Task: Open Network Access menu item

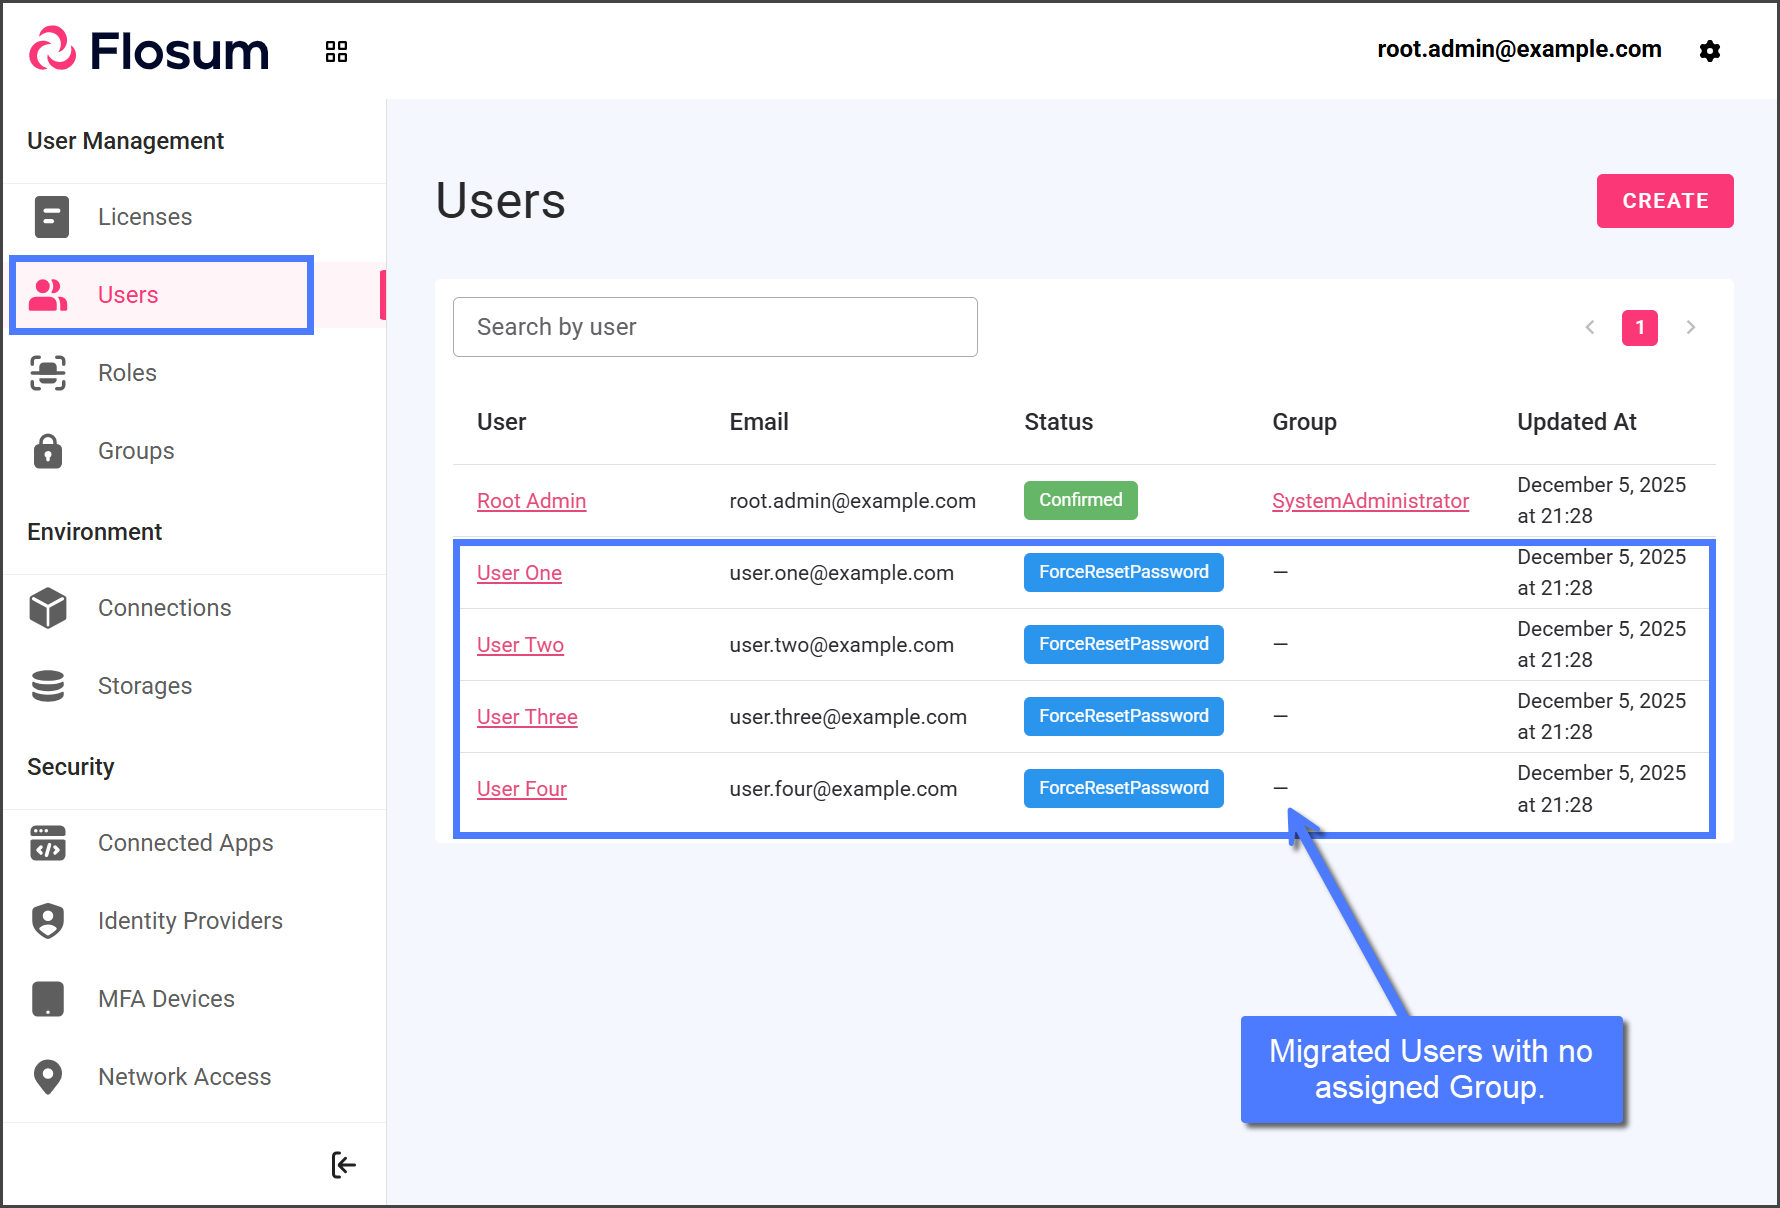Action: [x=184, y=1077]
